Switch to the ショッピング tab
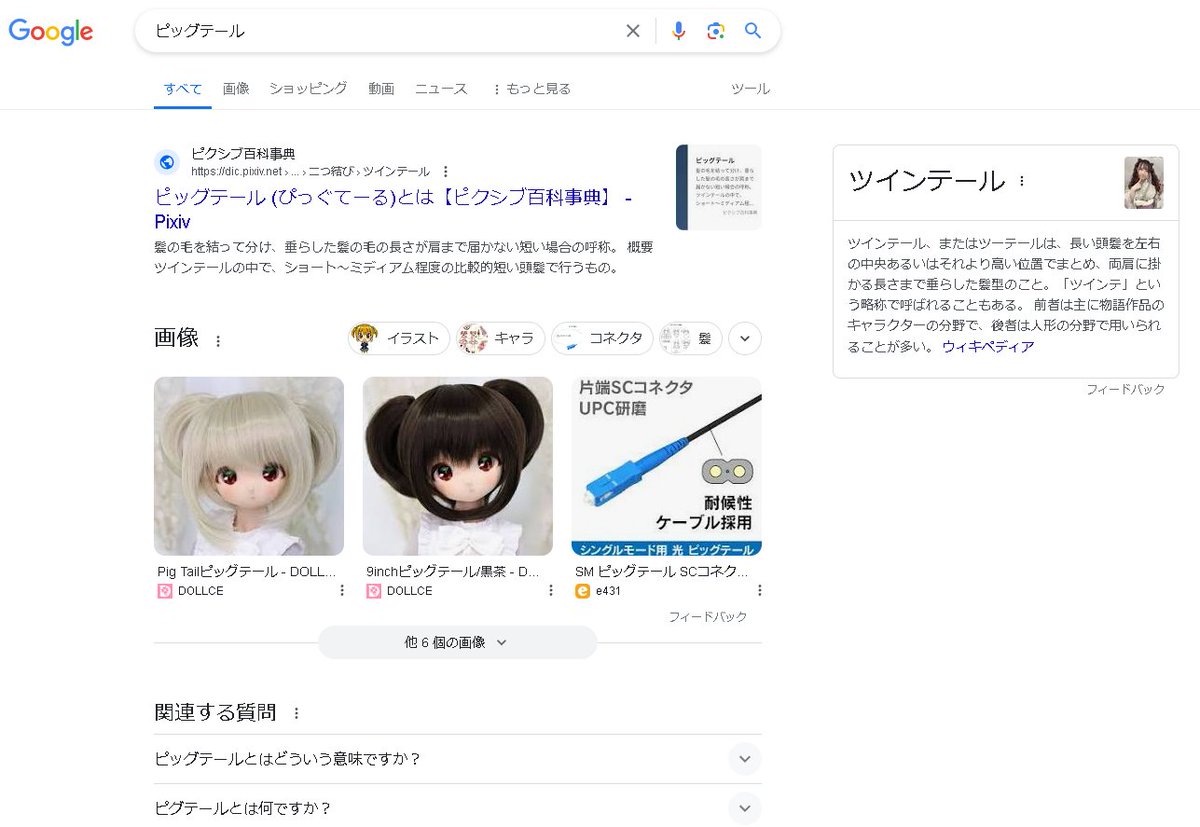Screen dimensions: 1200x827 click(x=308, y=89)
